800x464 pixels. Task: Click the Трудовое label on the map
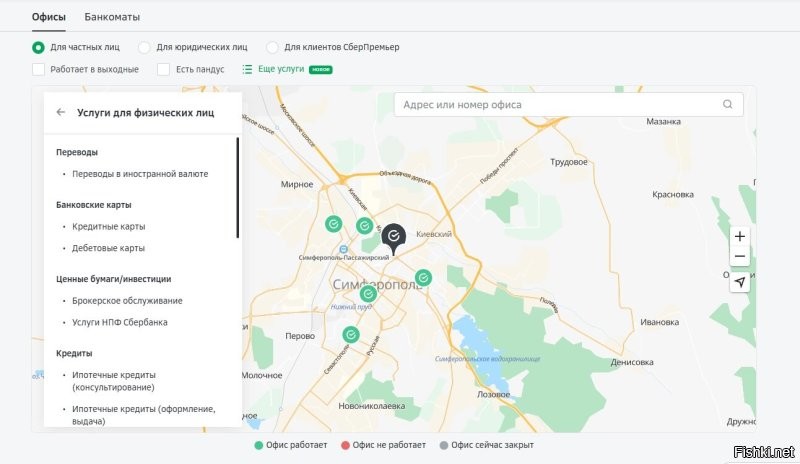(x=569, y=162)
